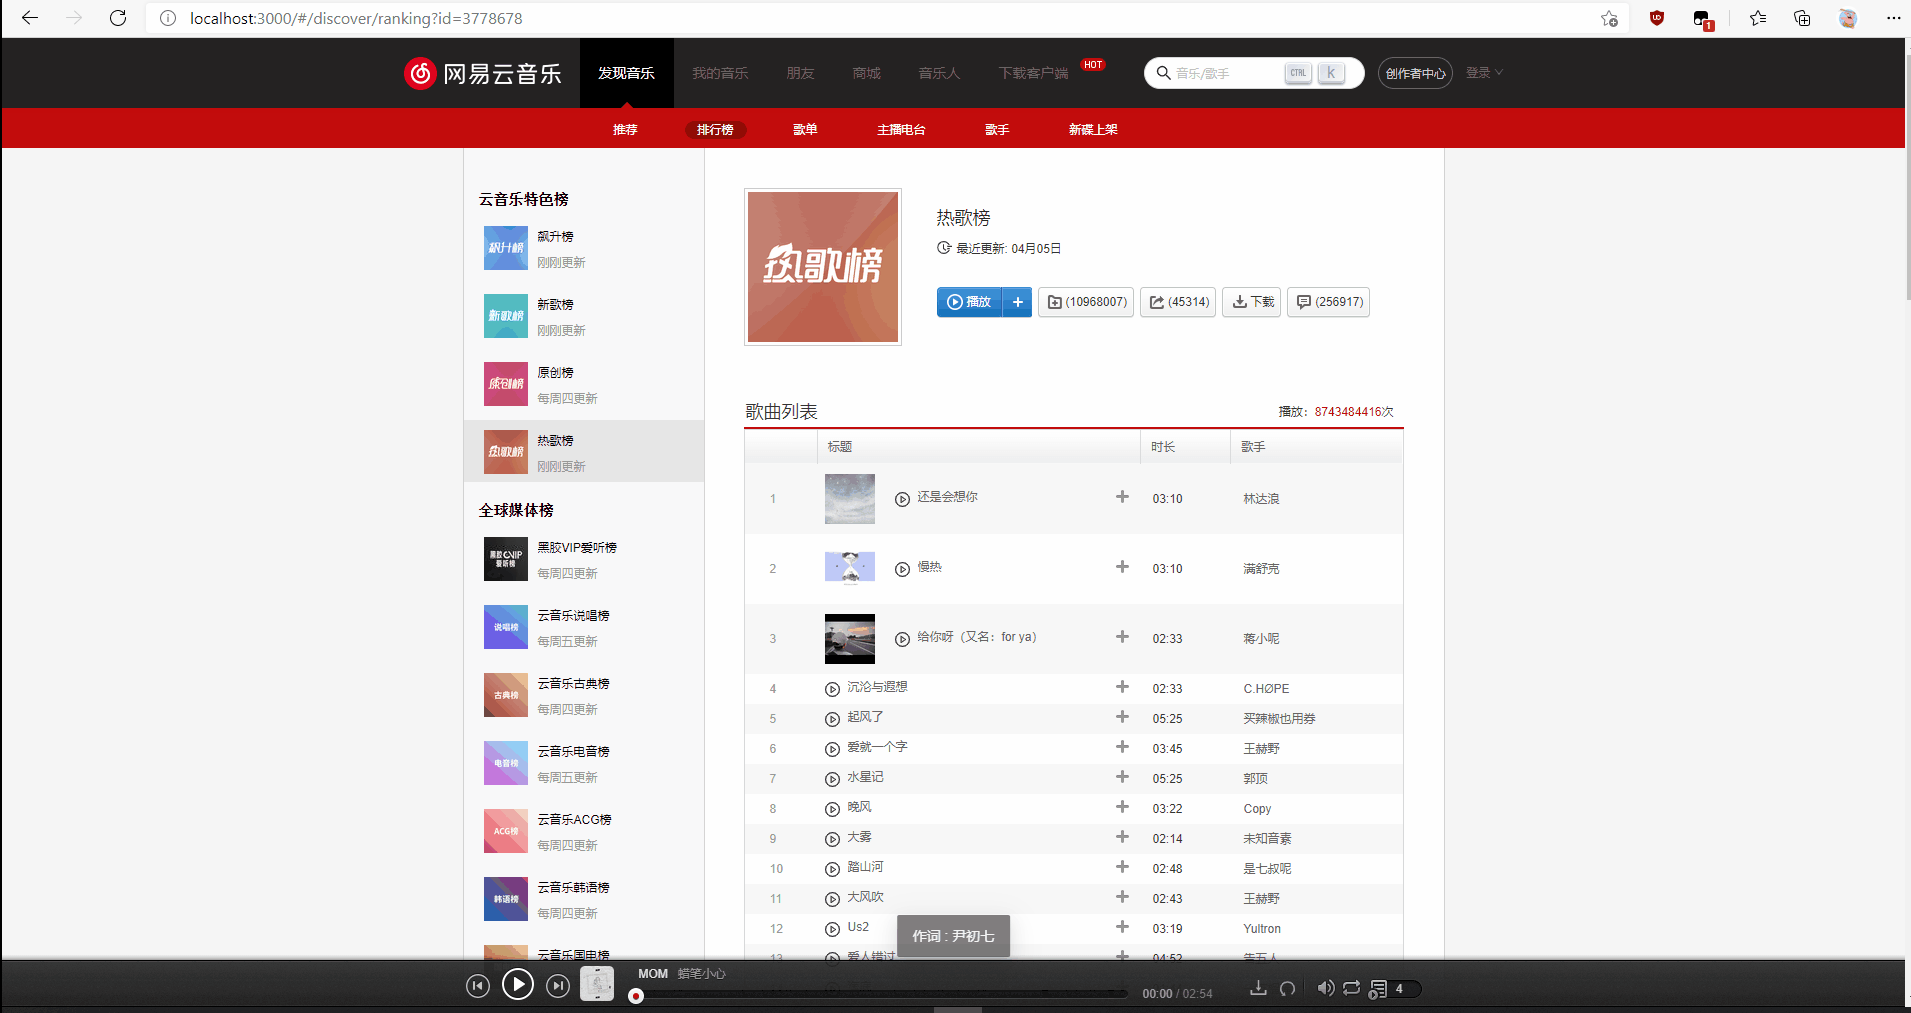Image resolution: width=1911 pixels, height=1013 pixels.
Task: Open the browser settings and more menu
Action: pyautogui.click(x=1893, y=18)
